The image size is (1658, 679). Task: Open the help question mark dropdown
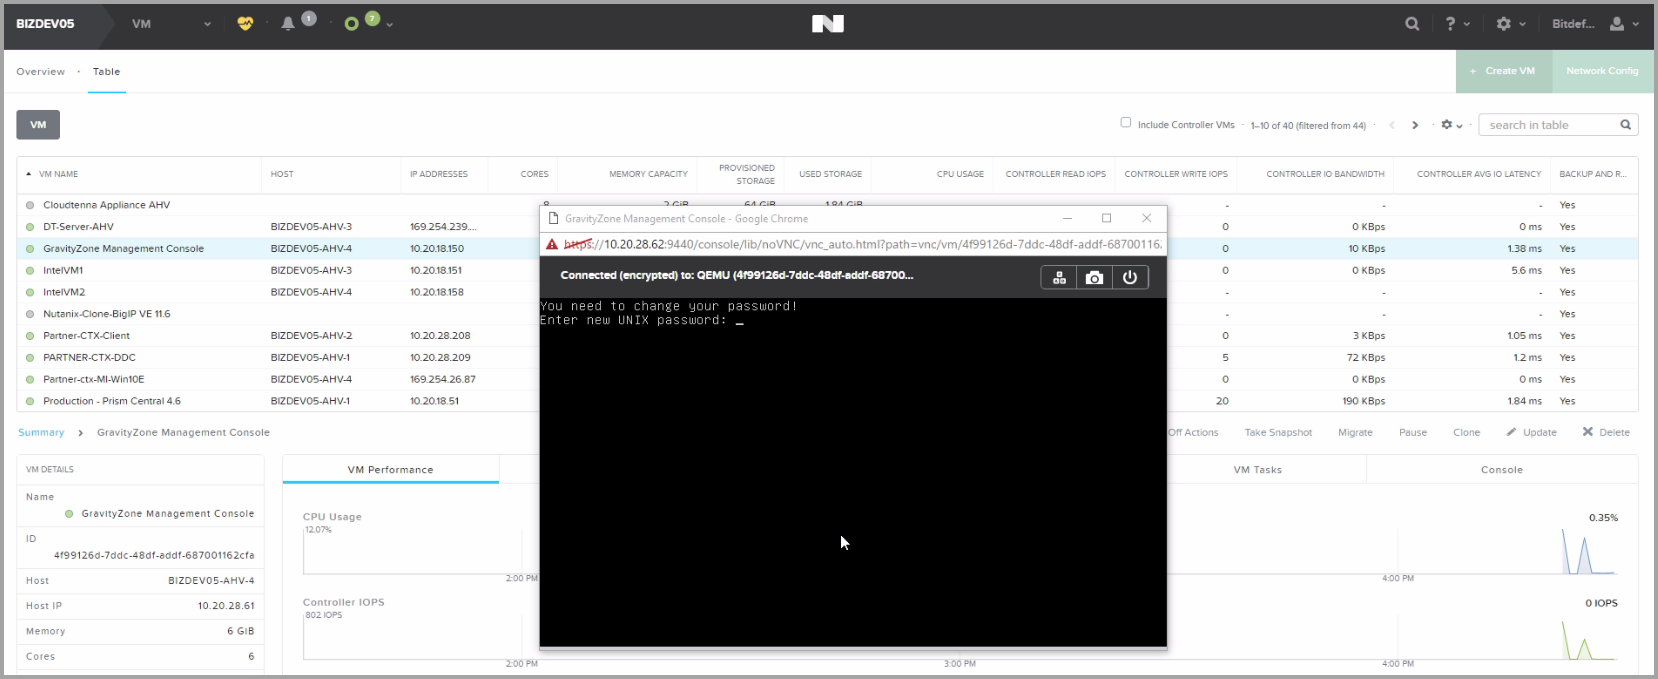tap(1457, 23)
